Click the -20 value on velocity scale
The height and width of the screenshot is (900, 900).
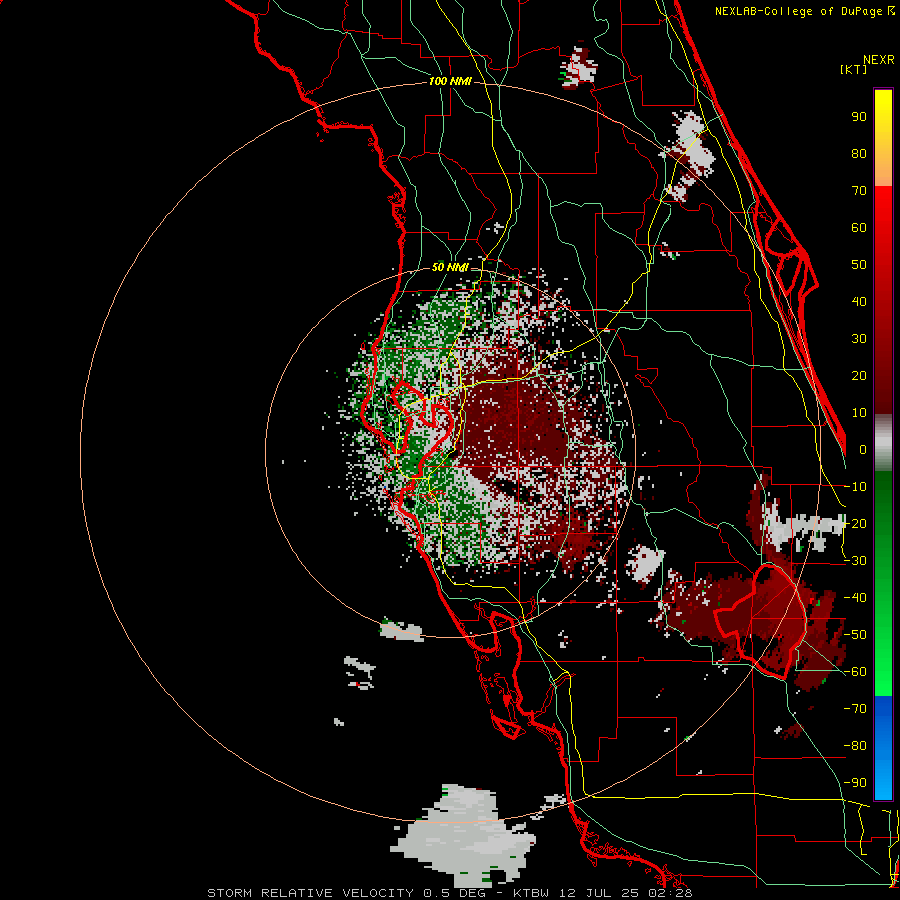[855, 523]
